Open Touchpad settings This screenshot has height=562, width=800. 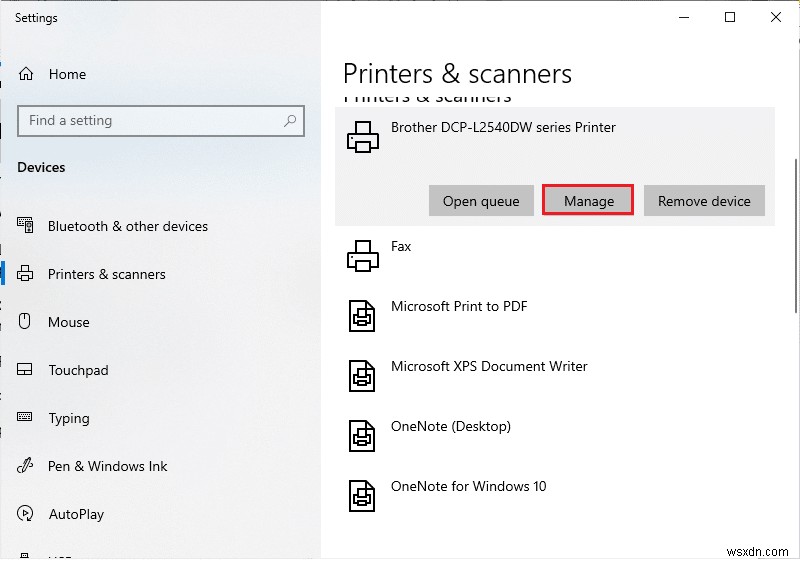pyautogui.click(x=79, y=370)
